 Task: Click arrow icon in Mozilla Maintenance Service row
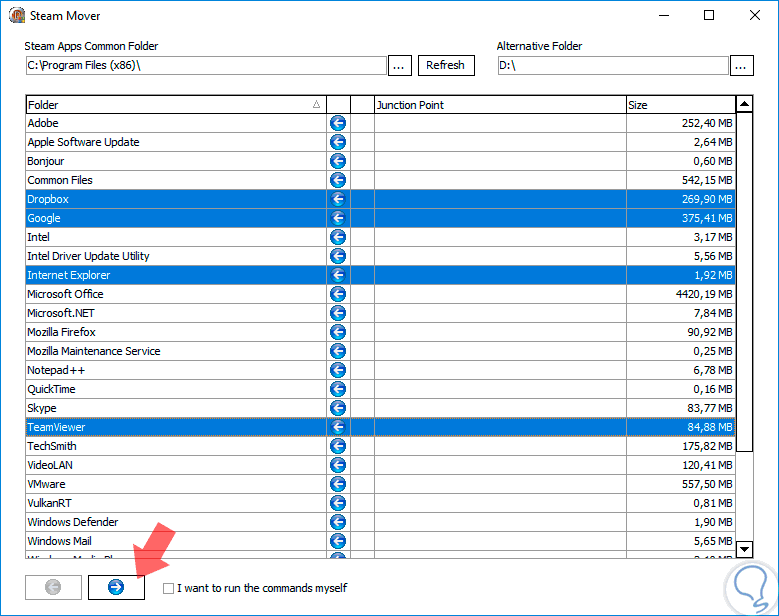[338, 351]
